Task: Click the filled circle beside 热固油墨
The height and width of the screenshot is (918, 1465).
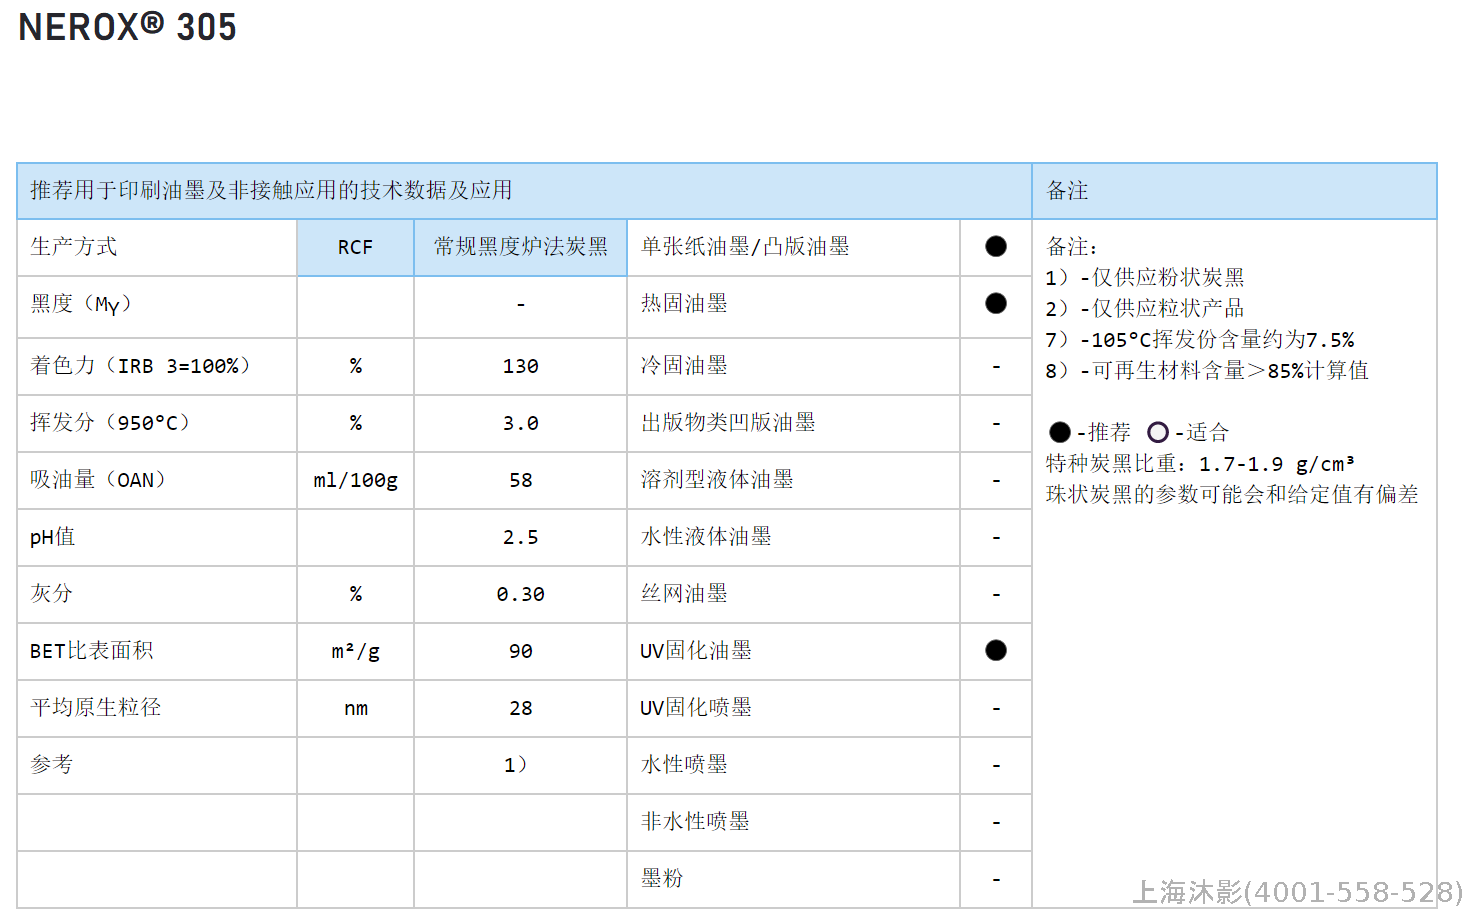Action: click(995, 301)
